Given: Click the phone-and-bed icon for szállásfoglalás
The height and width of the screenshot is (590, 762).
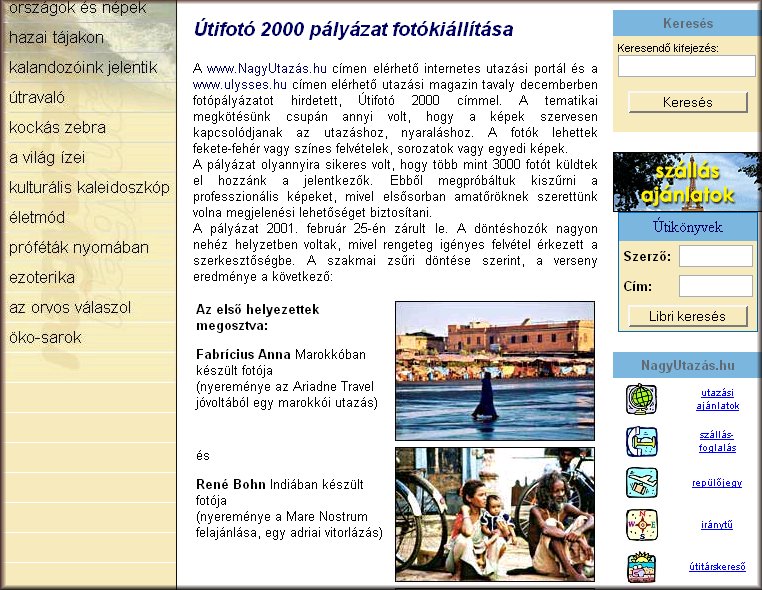Looking at the screenshot, I should tap(641, 441).
